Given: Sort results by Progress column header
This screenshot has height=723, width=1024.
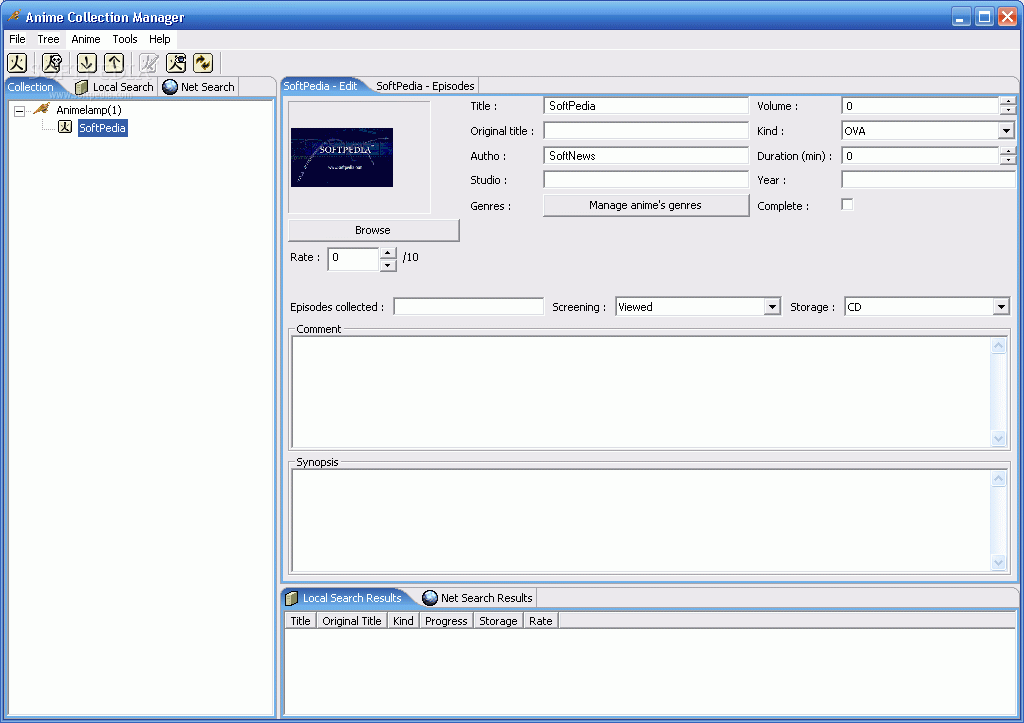Looking at the screenshot, I should 446,621.
